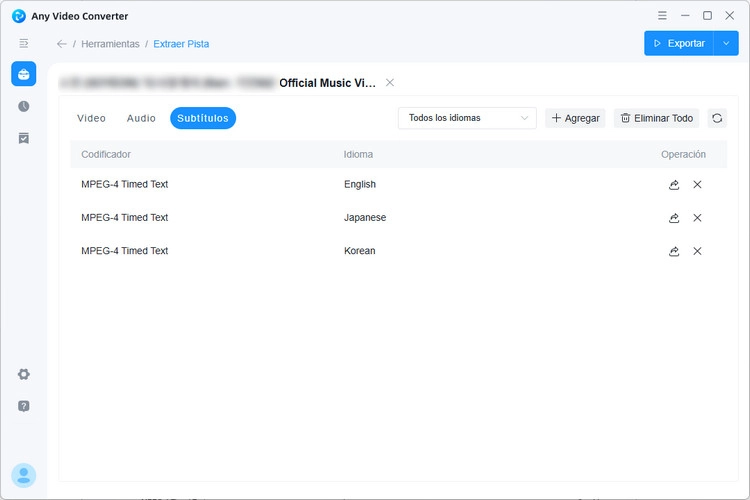
Task: Click the Herramientas breadcrumb
Action: [x=110, y=44]
